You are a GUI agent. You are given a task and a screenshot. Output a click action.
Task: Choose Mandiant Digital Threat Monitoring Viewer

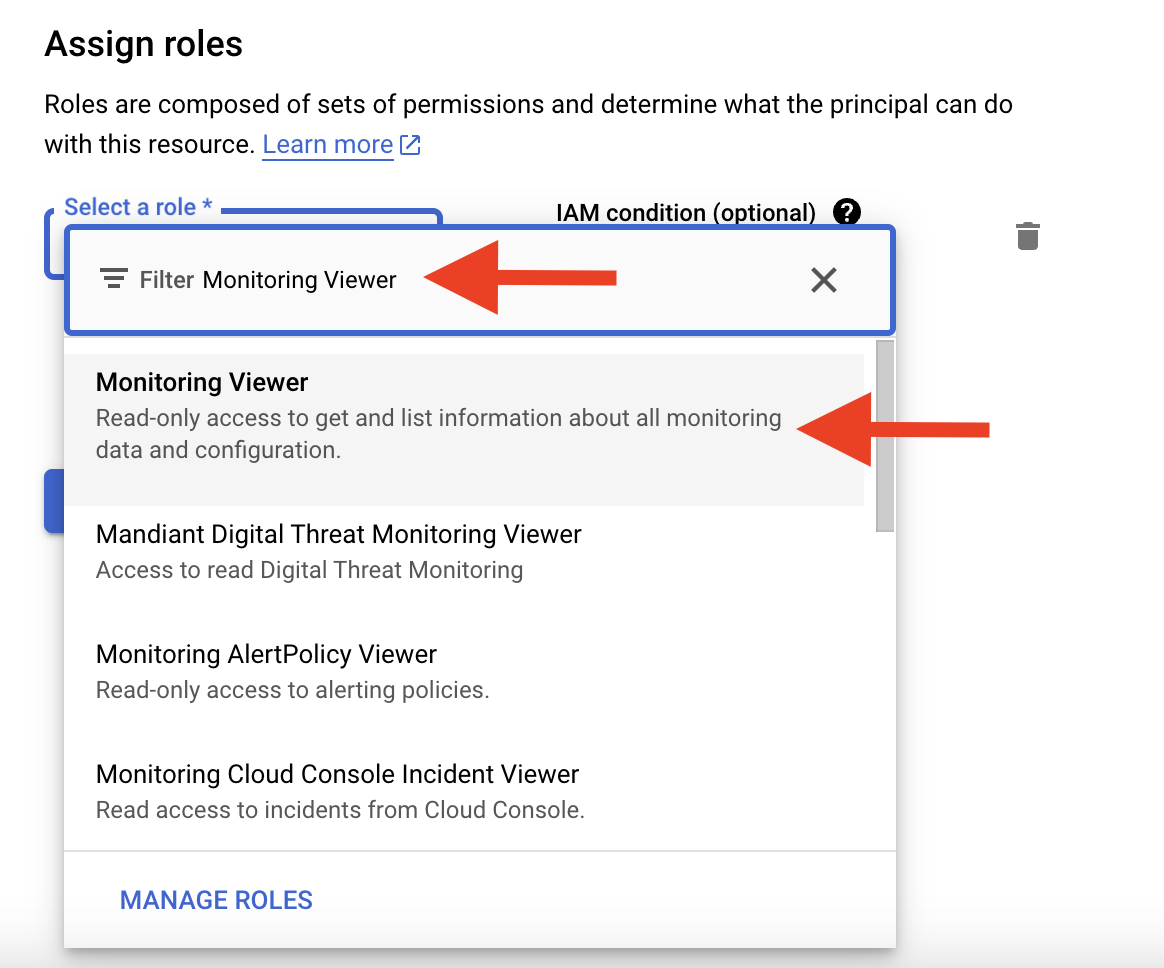pyautogui.click(x=464, y=551)
